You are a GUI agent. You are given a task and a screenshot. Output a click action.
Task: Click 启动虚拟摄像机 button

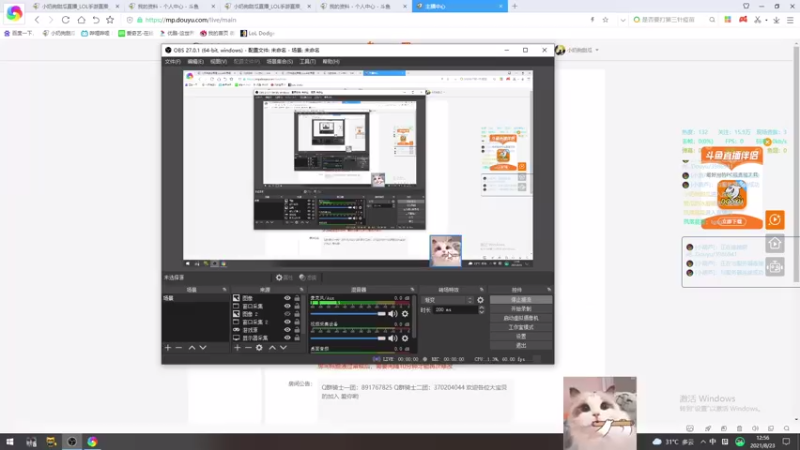[x=521, y=318]
